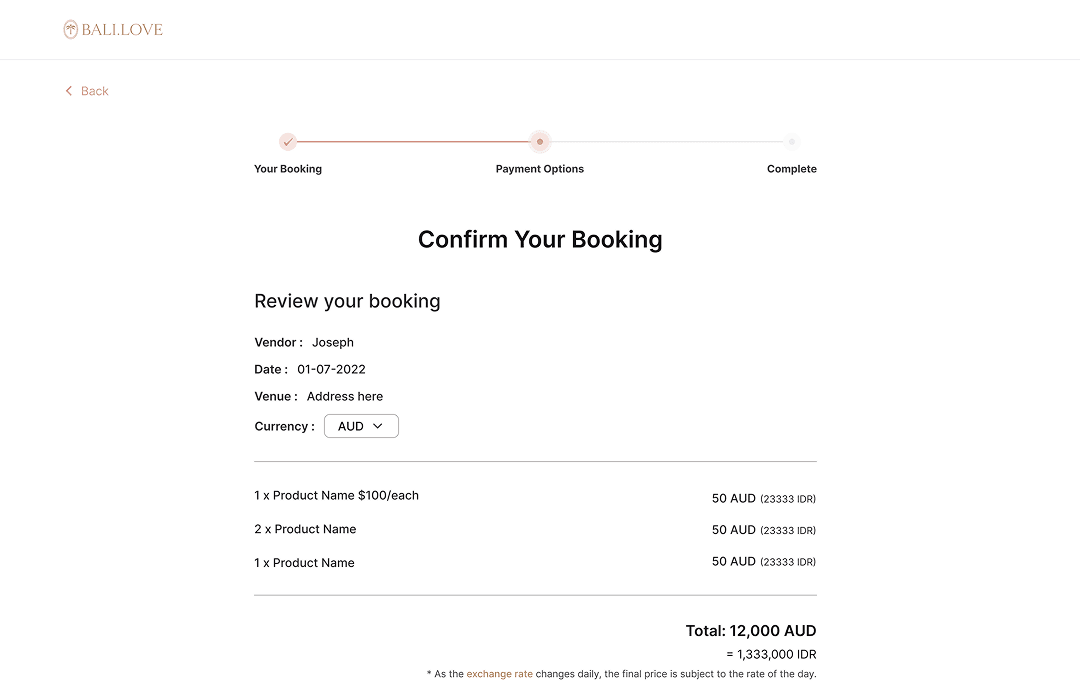Screen dimensions: 1080x700
Task: Open the AUD currency dropdown
Action: pos(360,426)
